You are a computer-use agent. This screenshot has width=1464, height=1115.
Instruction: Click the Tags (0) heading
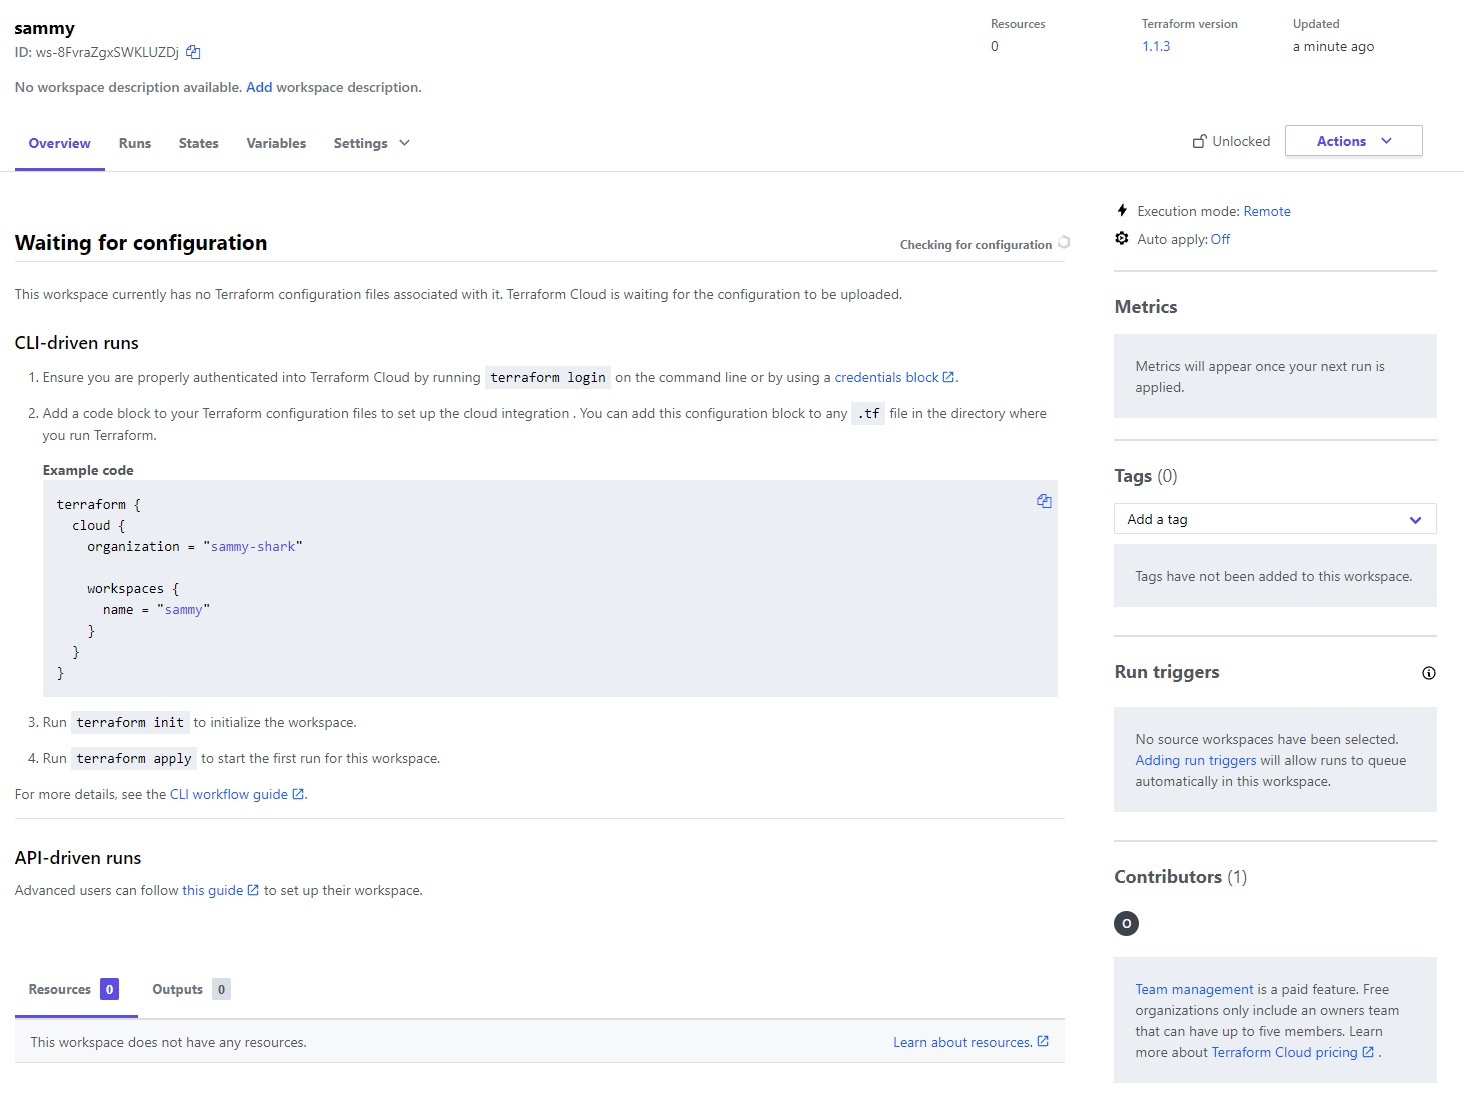tap(1146, 476)
